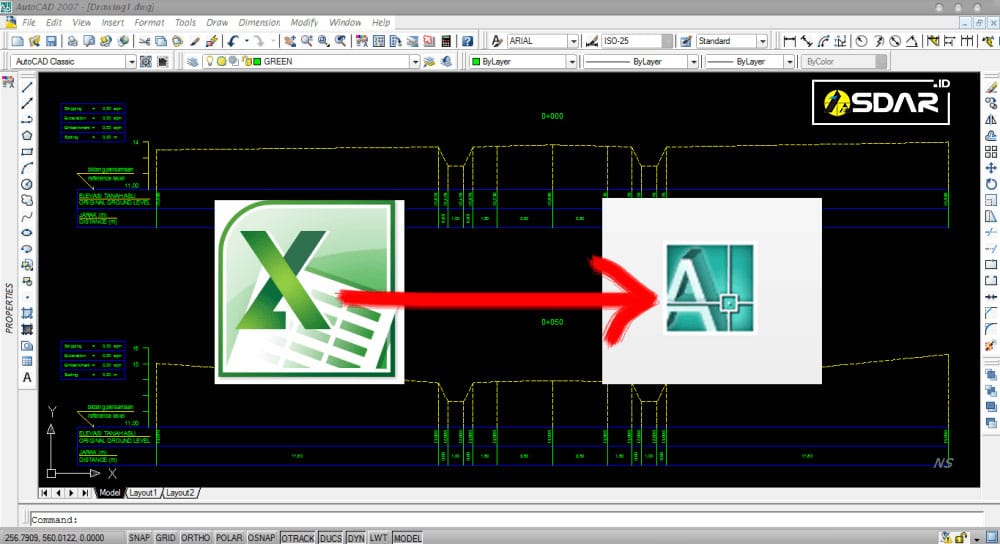Select the Table tool
Image resolution: width=1000 pixels, height=544 pixels.
[x=27, y=362]
